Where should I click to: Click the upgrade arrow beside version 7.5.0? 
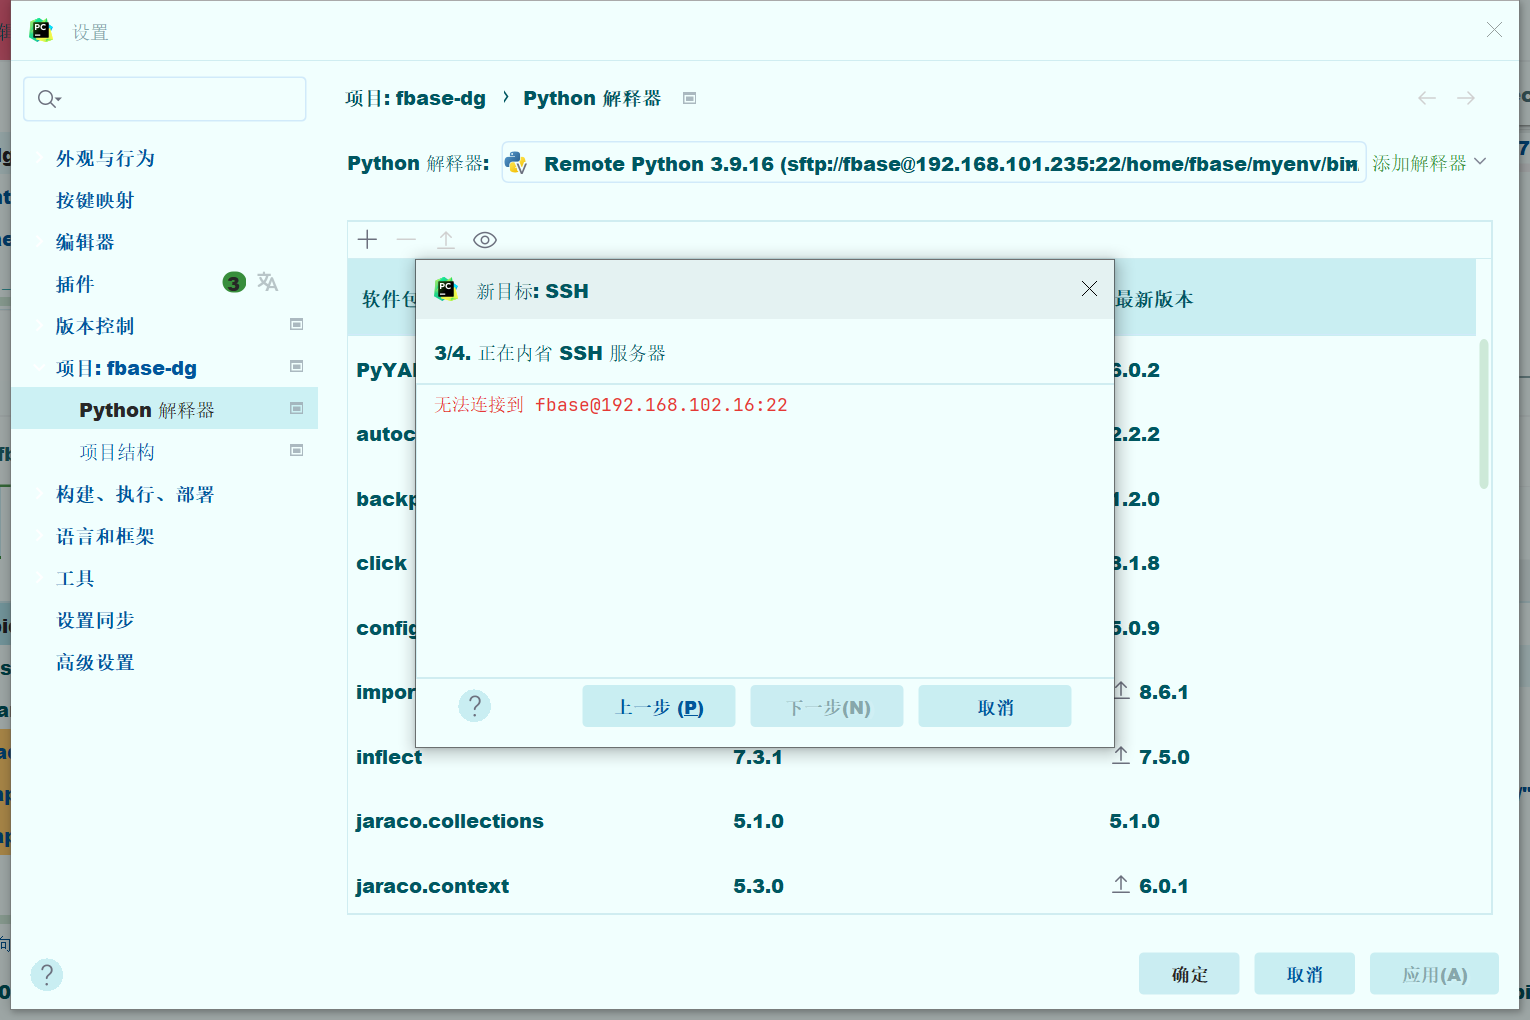pos(1121,756)
